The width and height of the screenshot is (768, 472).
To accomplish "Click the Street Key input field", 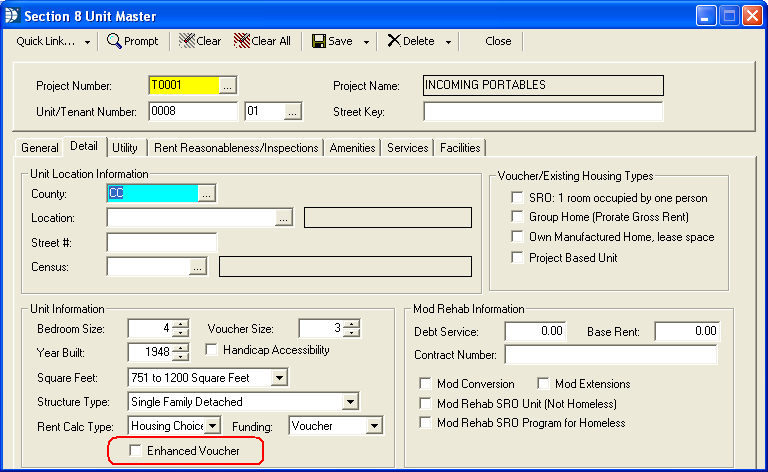I will click(543, 112).
